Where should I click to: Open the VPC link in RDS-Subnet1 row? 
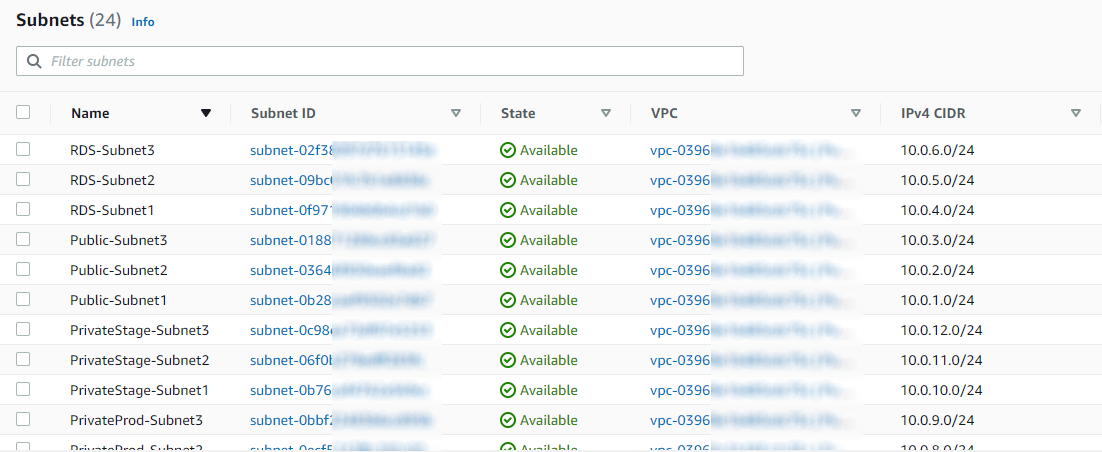(x=680, y=211)
